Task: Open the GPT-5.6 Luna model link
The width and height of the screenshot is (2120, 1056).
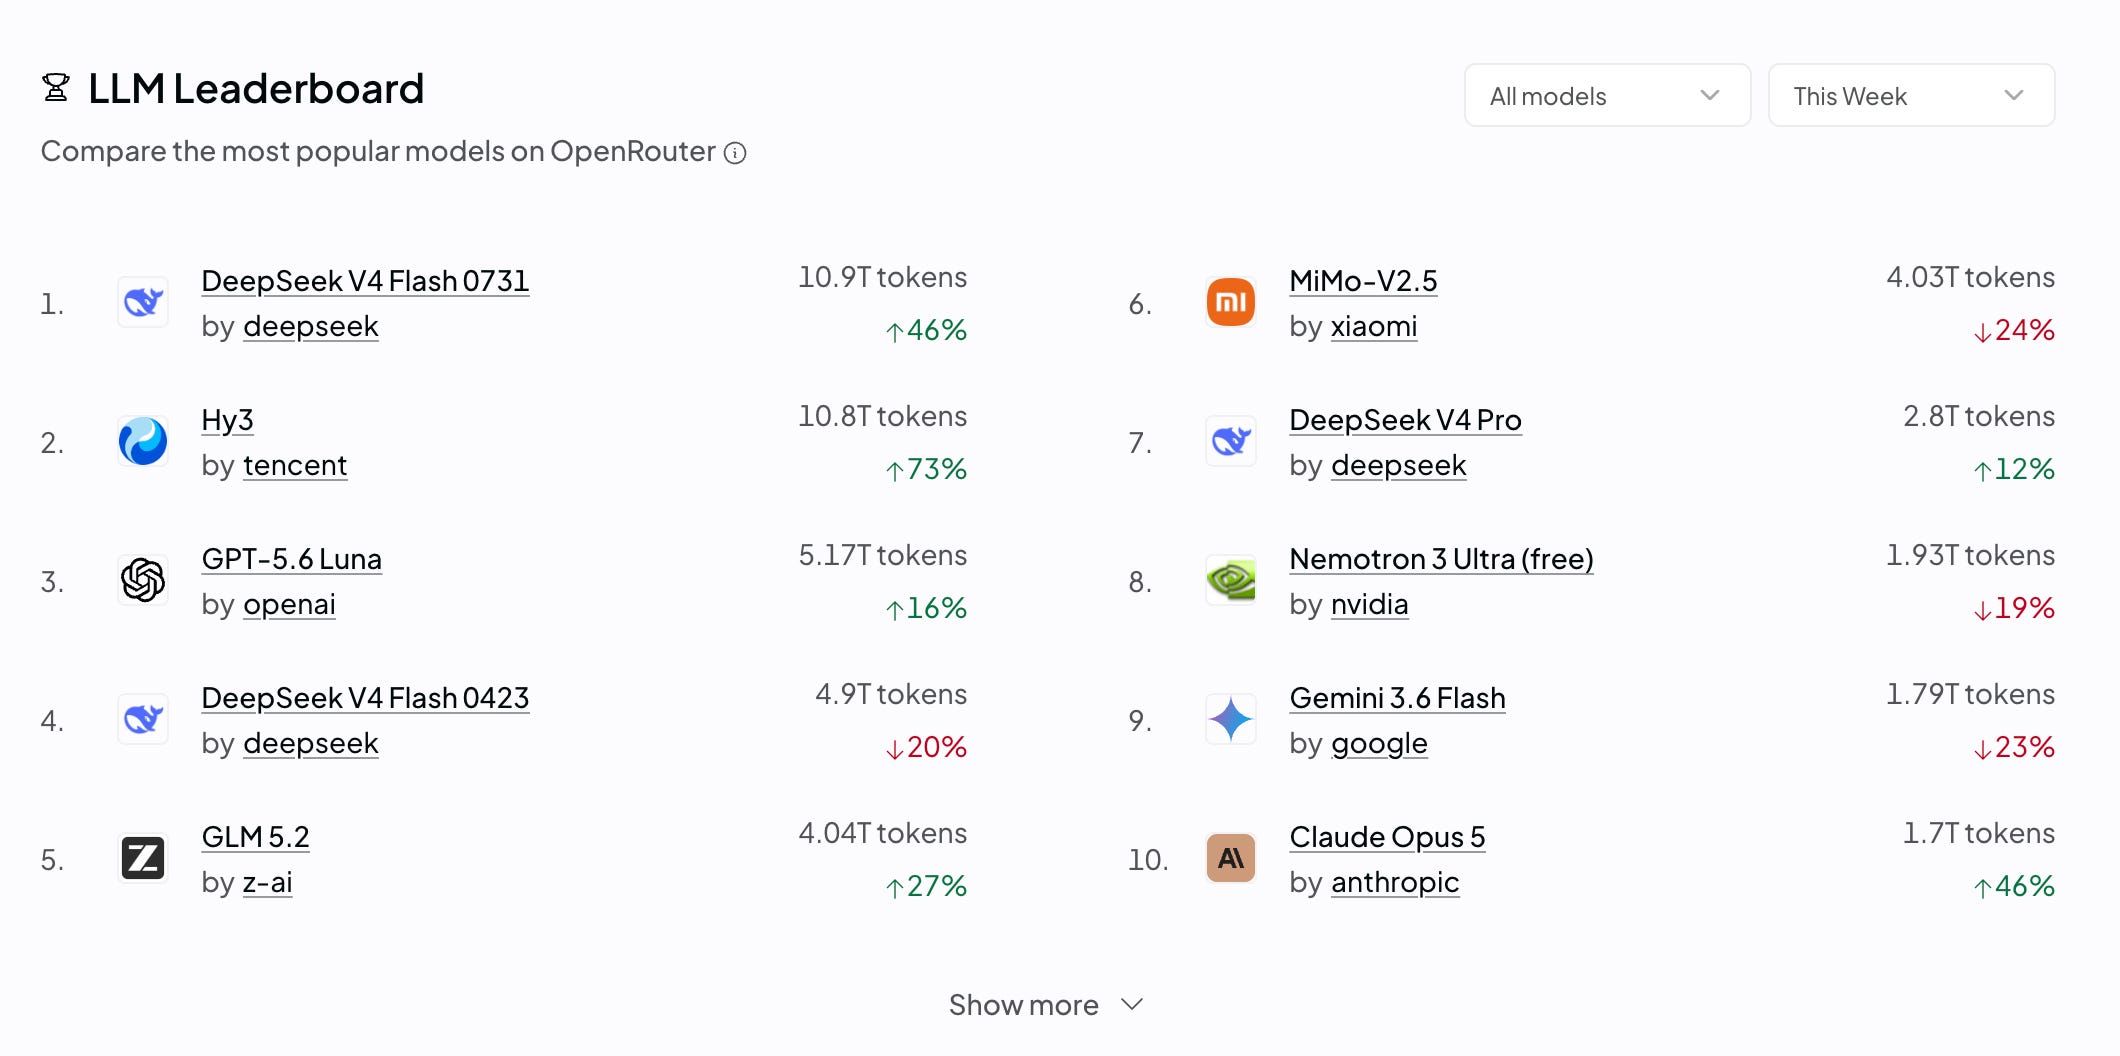Action: (x=291, y=559)
